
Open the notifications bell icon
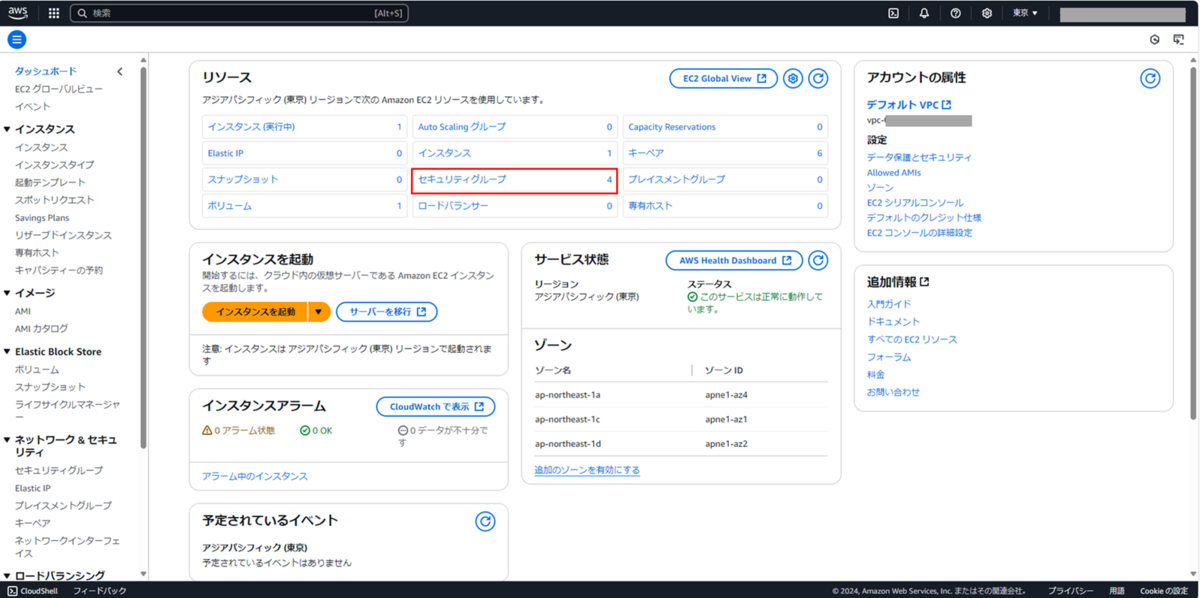(x=924, y=13)
